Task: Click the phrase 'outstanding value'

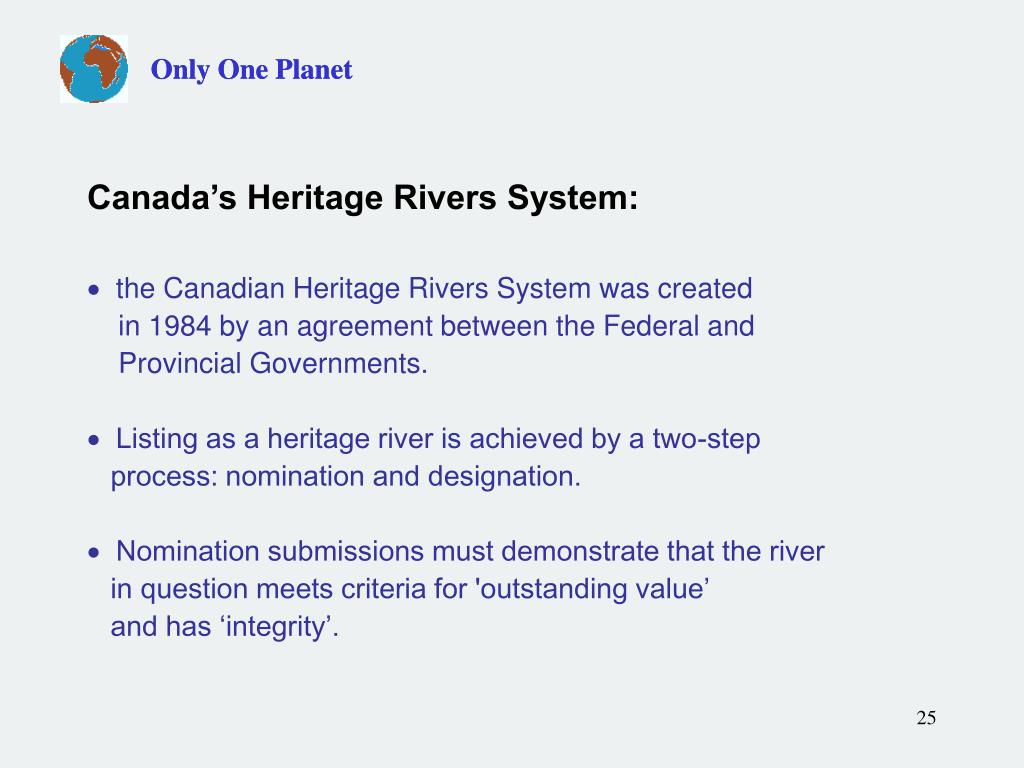Action: 593,589
